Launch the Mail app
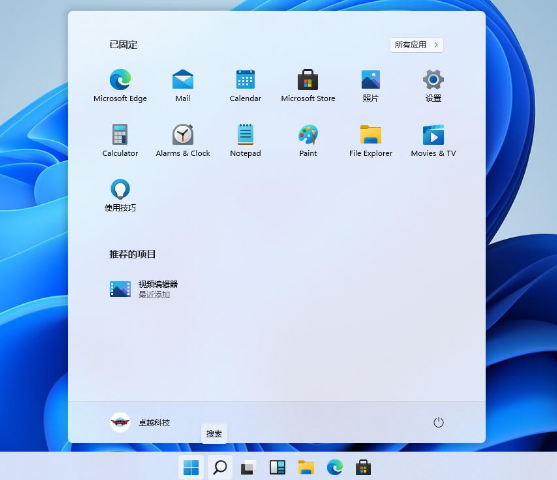557x480 pixels. pos(183,86)
